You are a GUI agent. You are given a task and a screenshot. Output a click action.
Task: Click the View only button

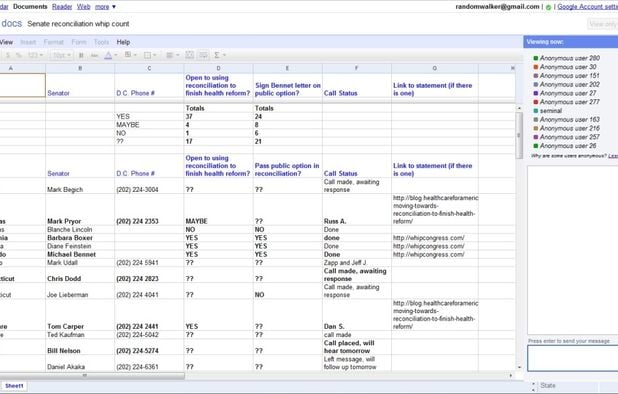tap(602, 24)
